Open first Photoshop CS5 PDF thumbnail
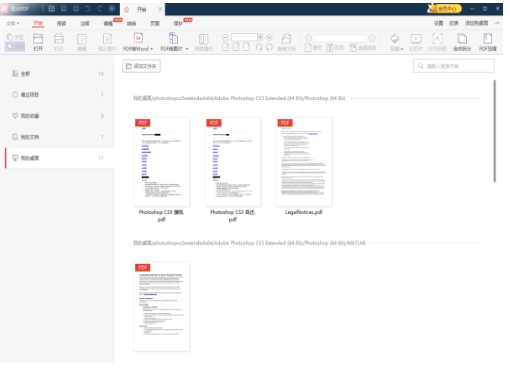The width and height of the screenshot is (510, 375). tap(162, 162)
